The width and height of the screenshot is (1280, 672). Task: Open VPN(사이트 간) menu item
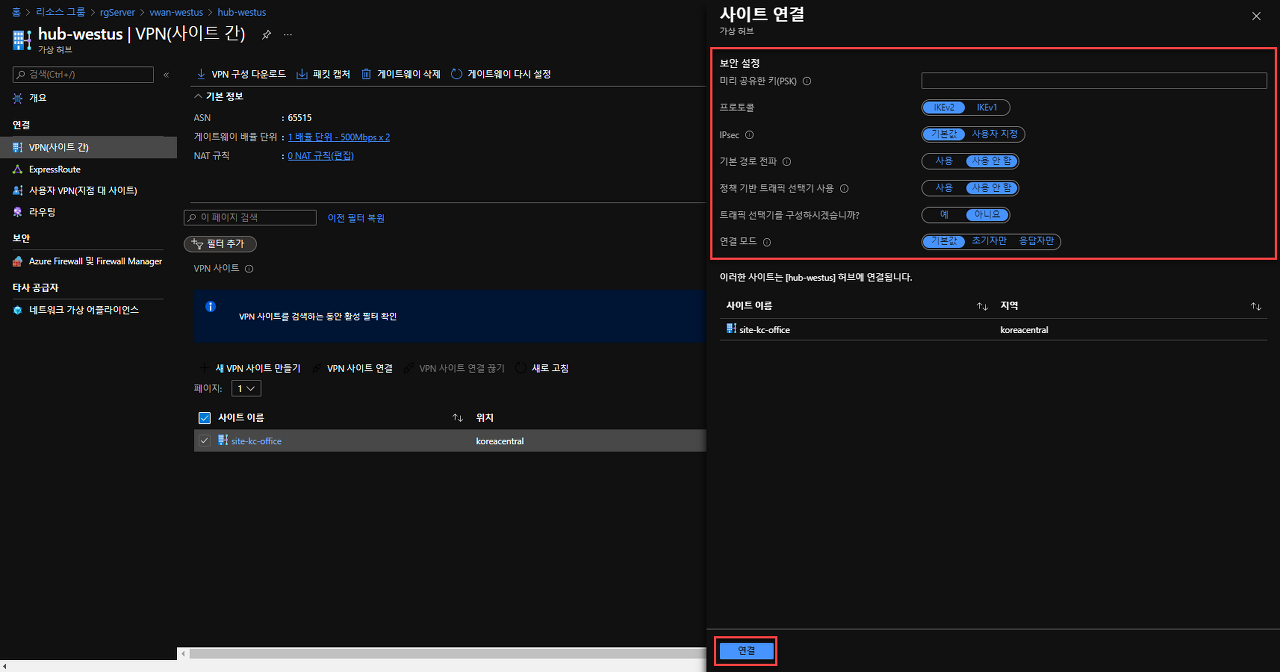(x=88, y=147)
